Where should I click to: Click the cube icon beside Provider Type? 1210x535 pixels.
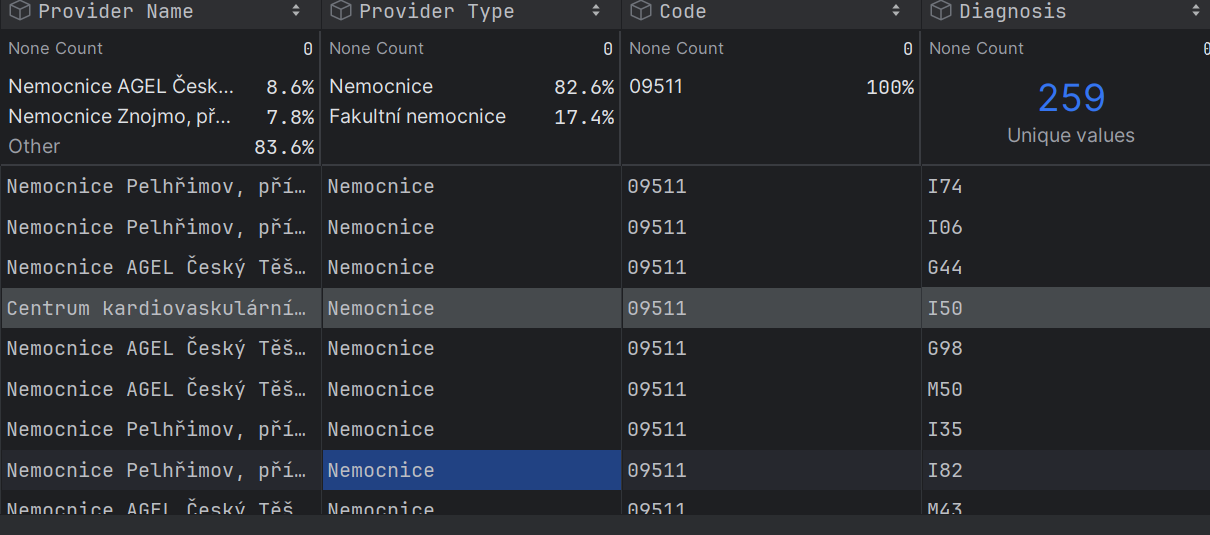340,12
